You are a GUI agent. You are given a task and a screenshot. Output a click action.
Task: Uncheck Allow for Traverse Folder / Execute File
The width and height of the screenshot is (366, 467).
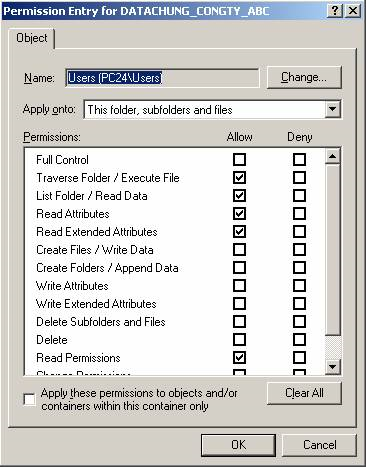tap(239, 178)
